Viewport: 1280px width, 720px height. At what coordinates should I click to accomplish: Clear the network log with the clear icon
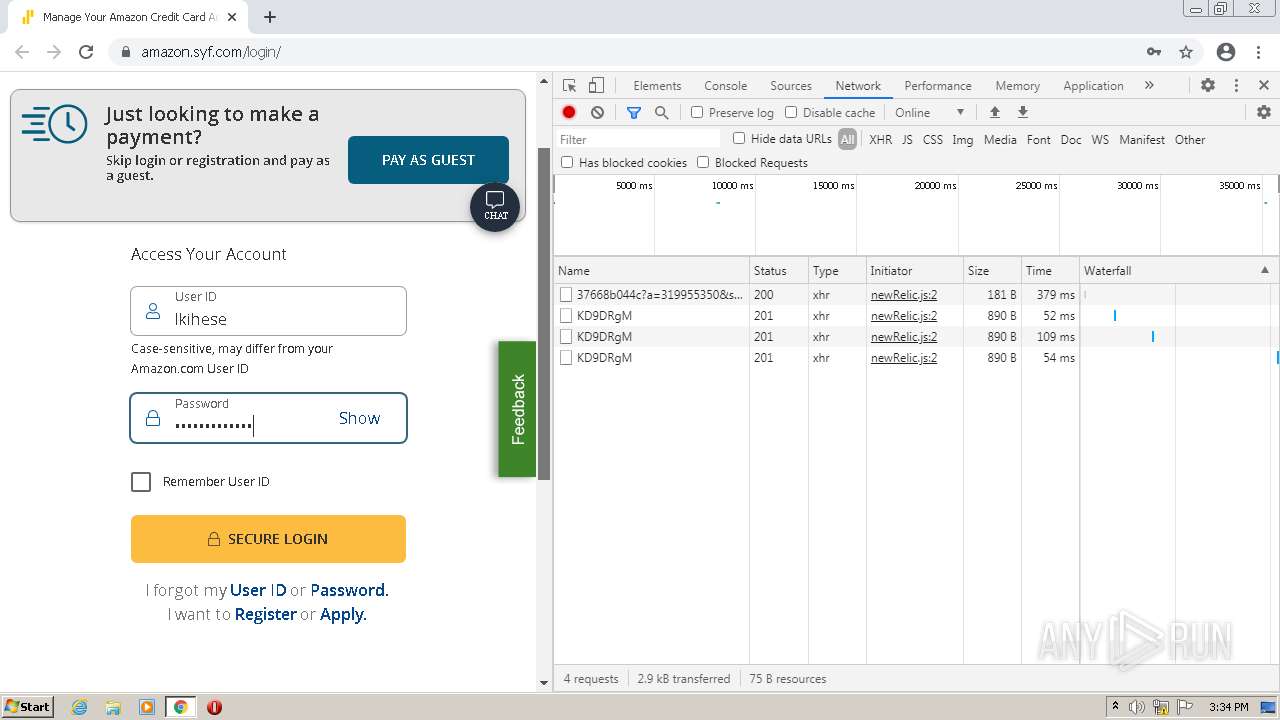pos(597,113)
